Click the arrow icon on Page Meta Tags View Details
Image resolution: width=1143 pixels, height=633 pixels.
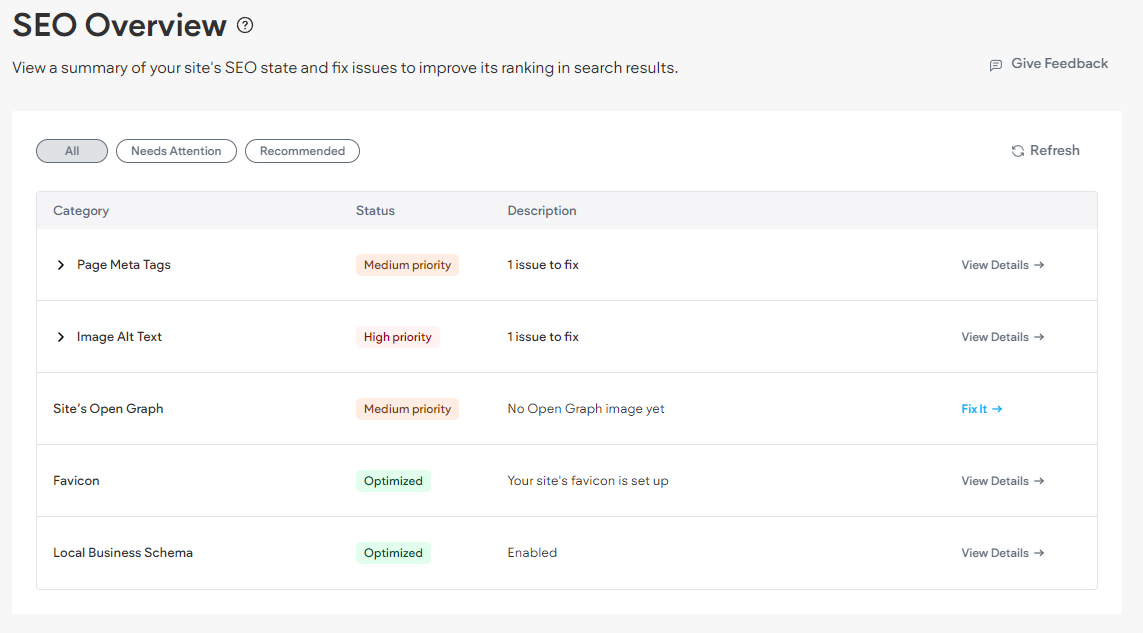[x=1040, y=264]
